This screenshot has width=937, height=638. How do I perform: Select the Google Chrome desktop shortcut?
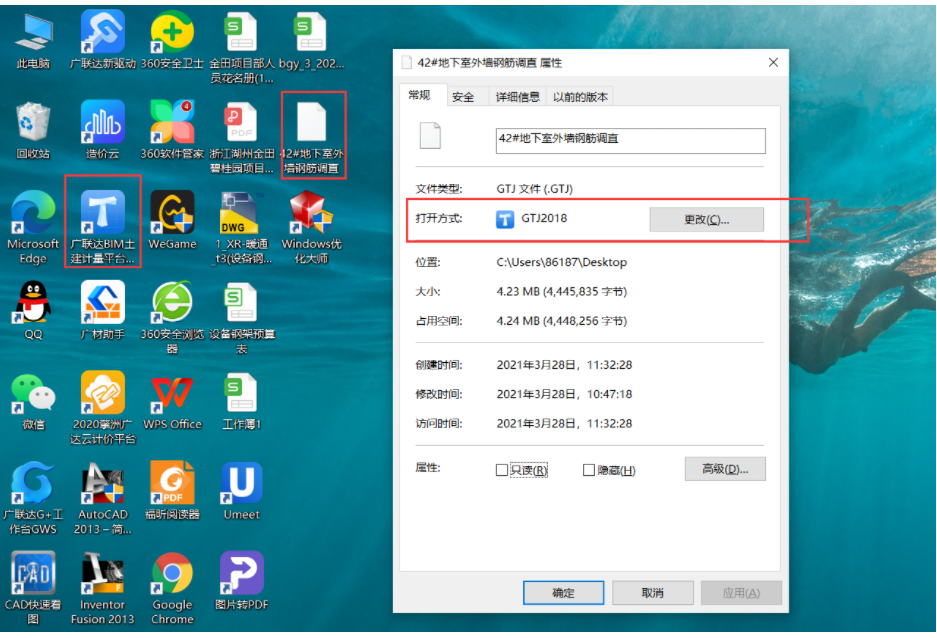tap(172, 588)
